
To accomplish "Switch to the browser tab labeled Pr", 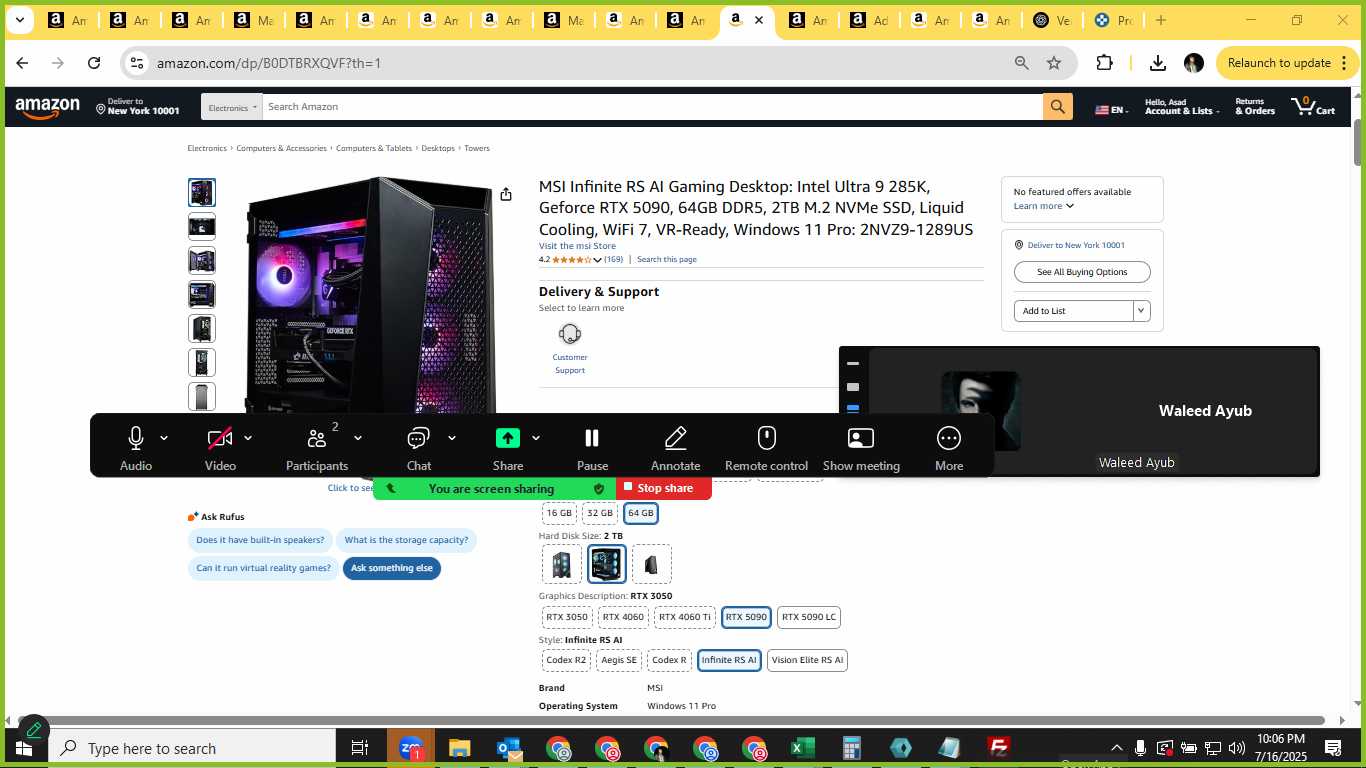I will tap(1113, 20).
